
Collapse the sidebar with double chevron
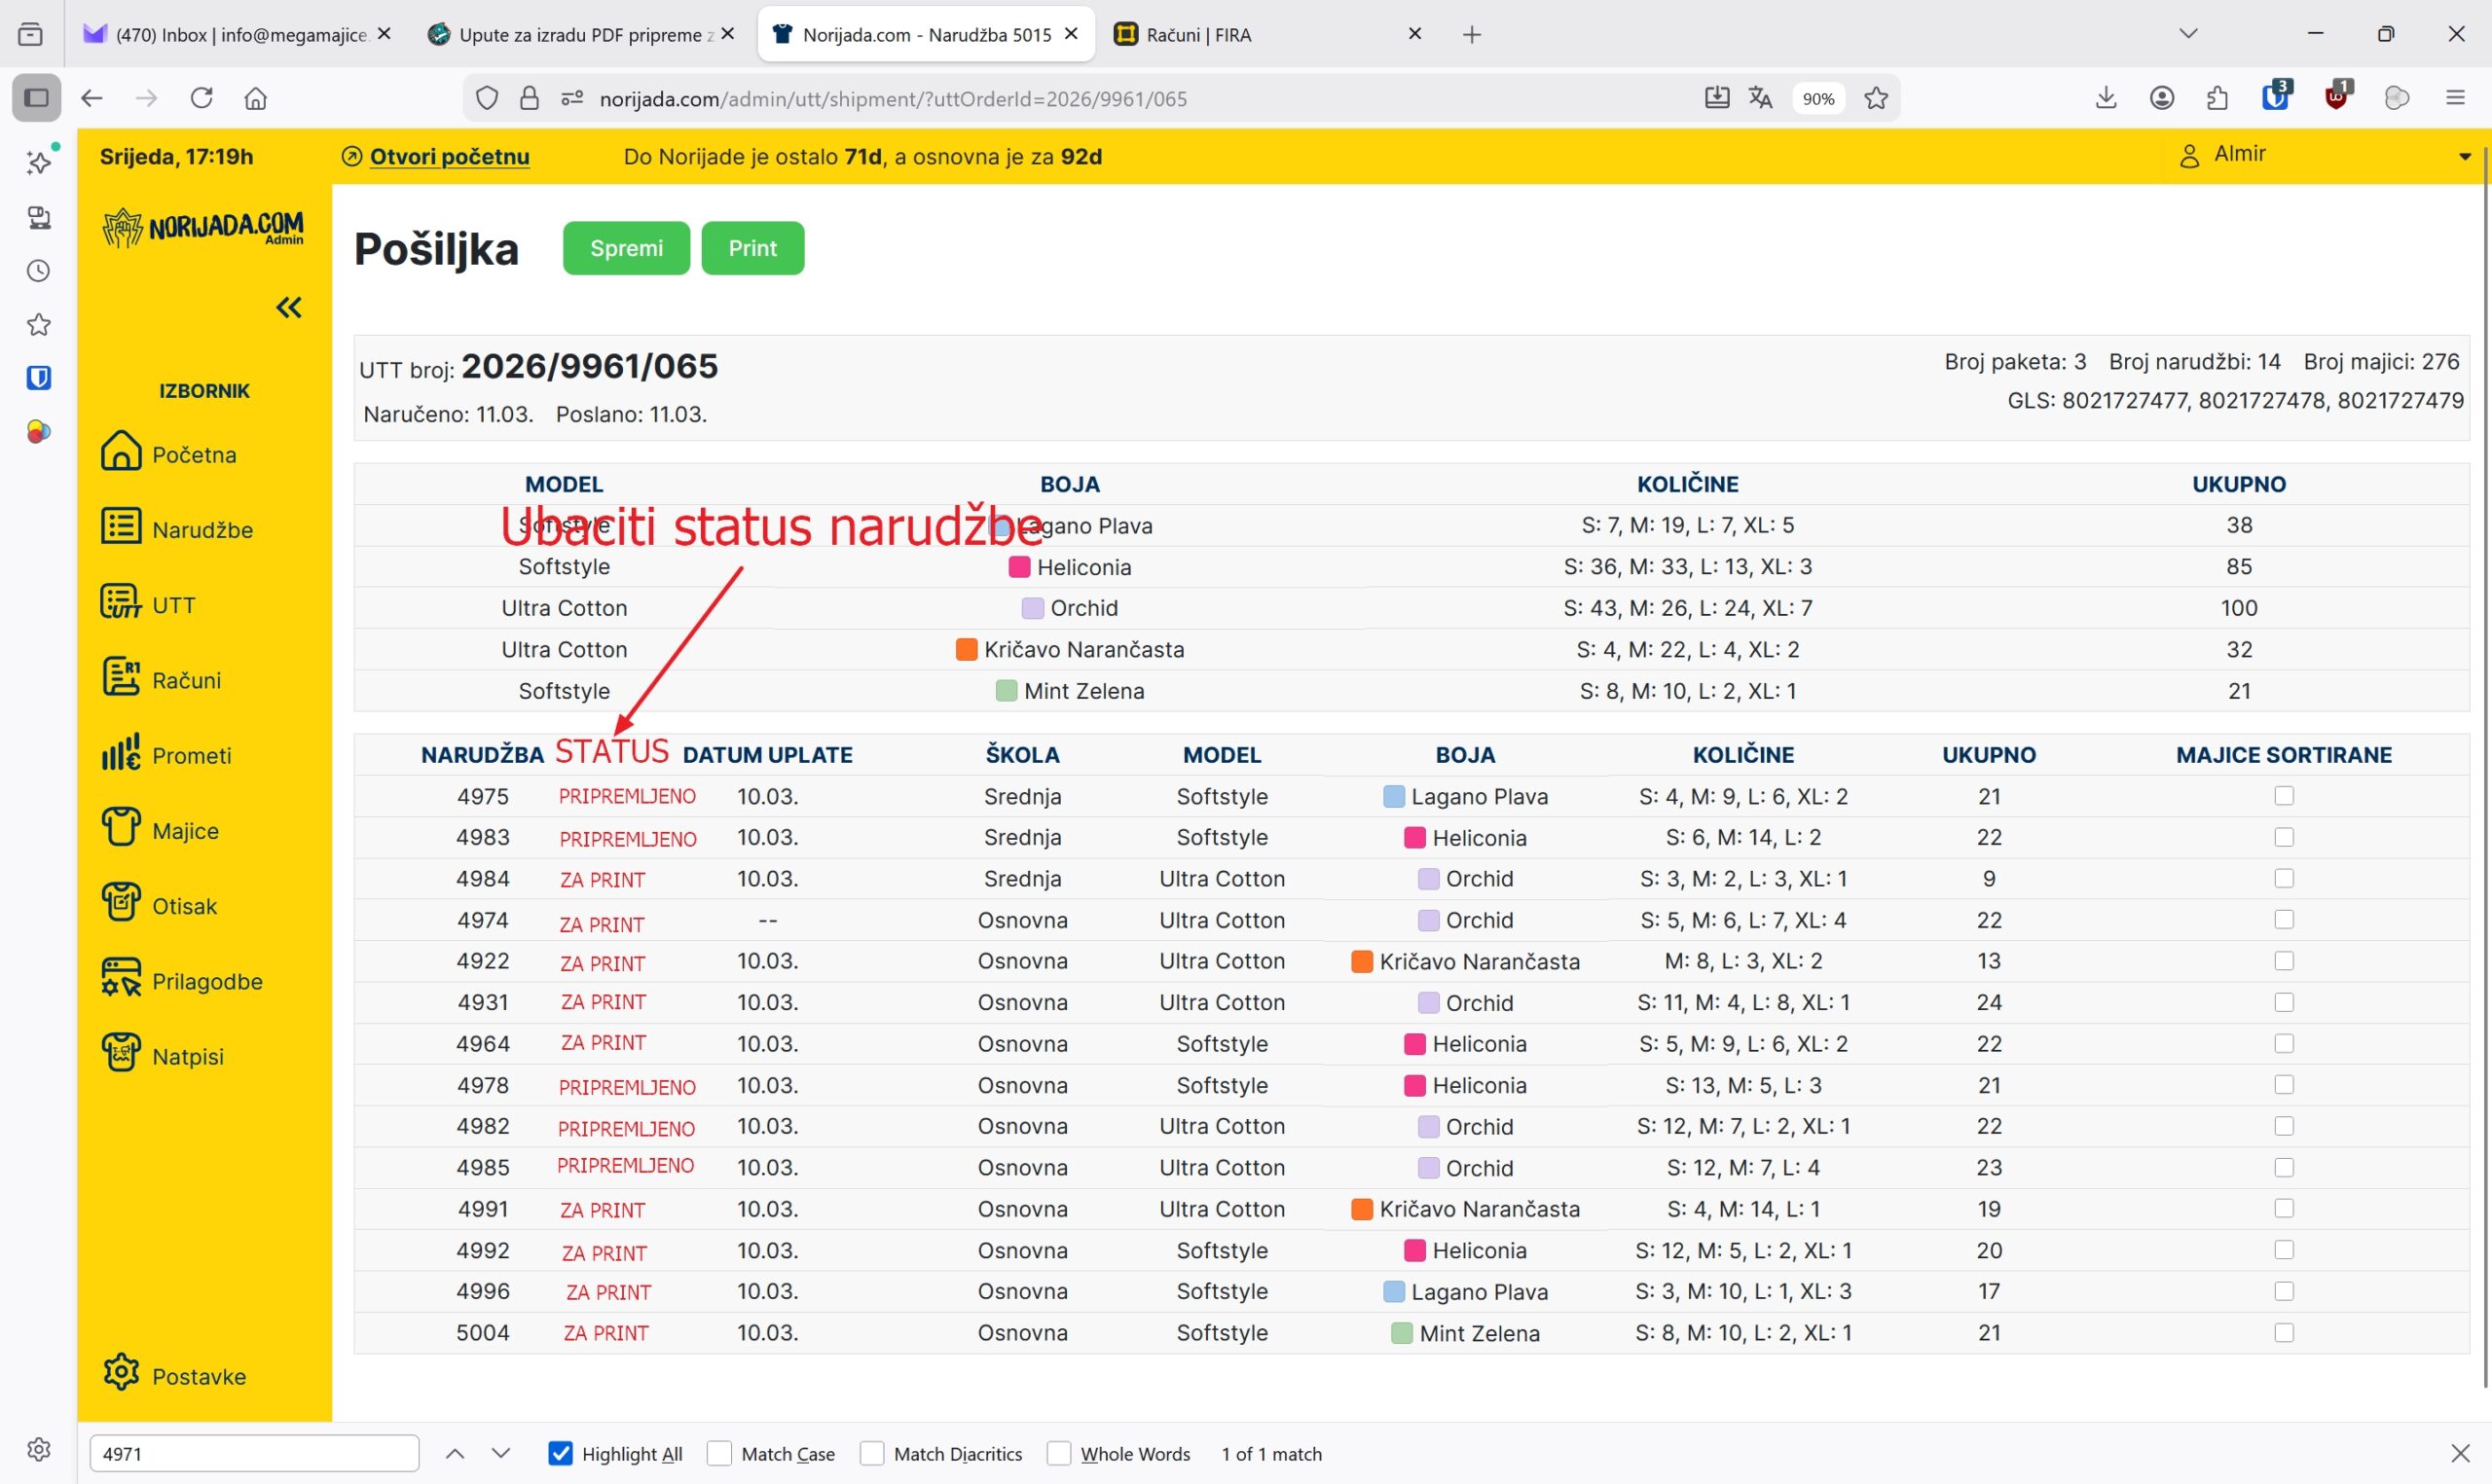(x=288, y=307)
